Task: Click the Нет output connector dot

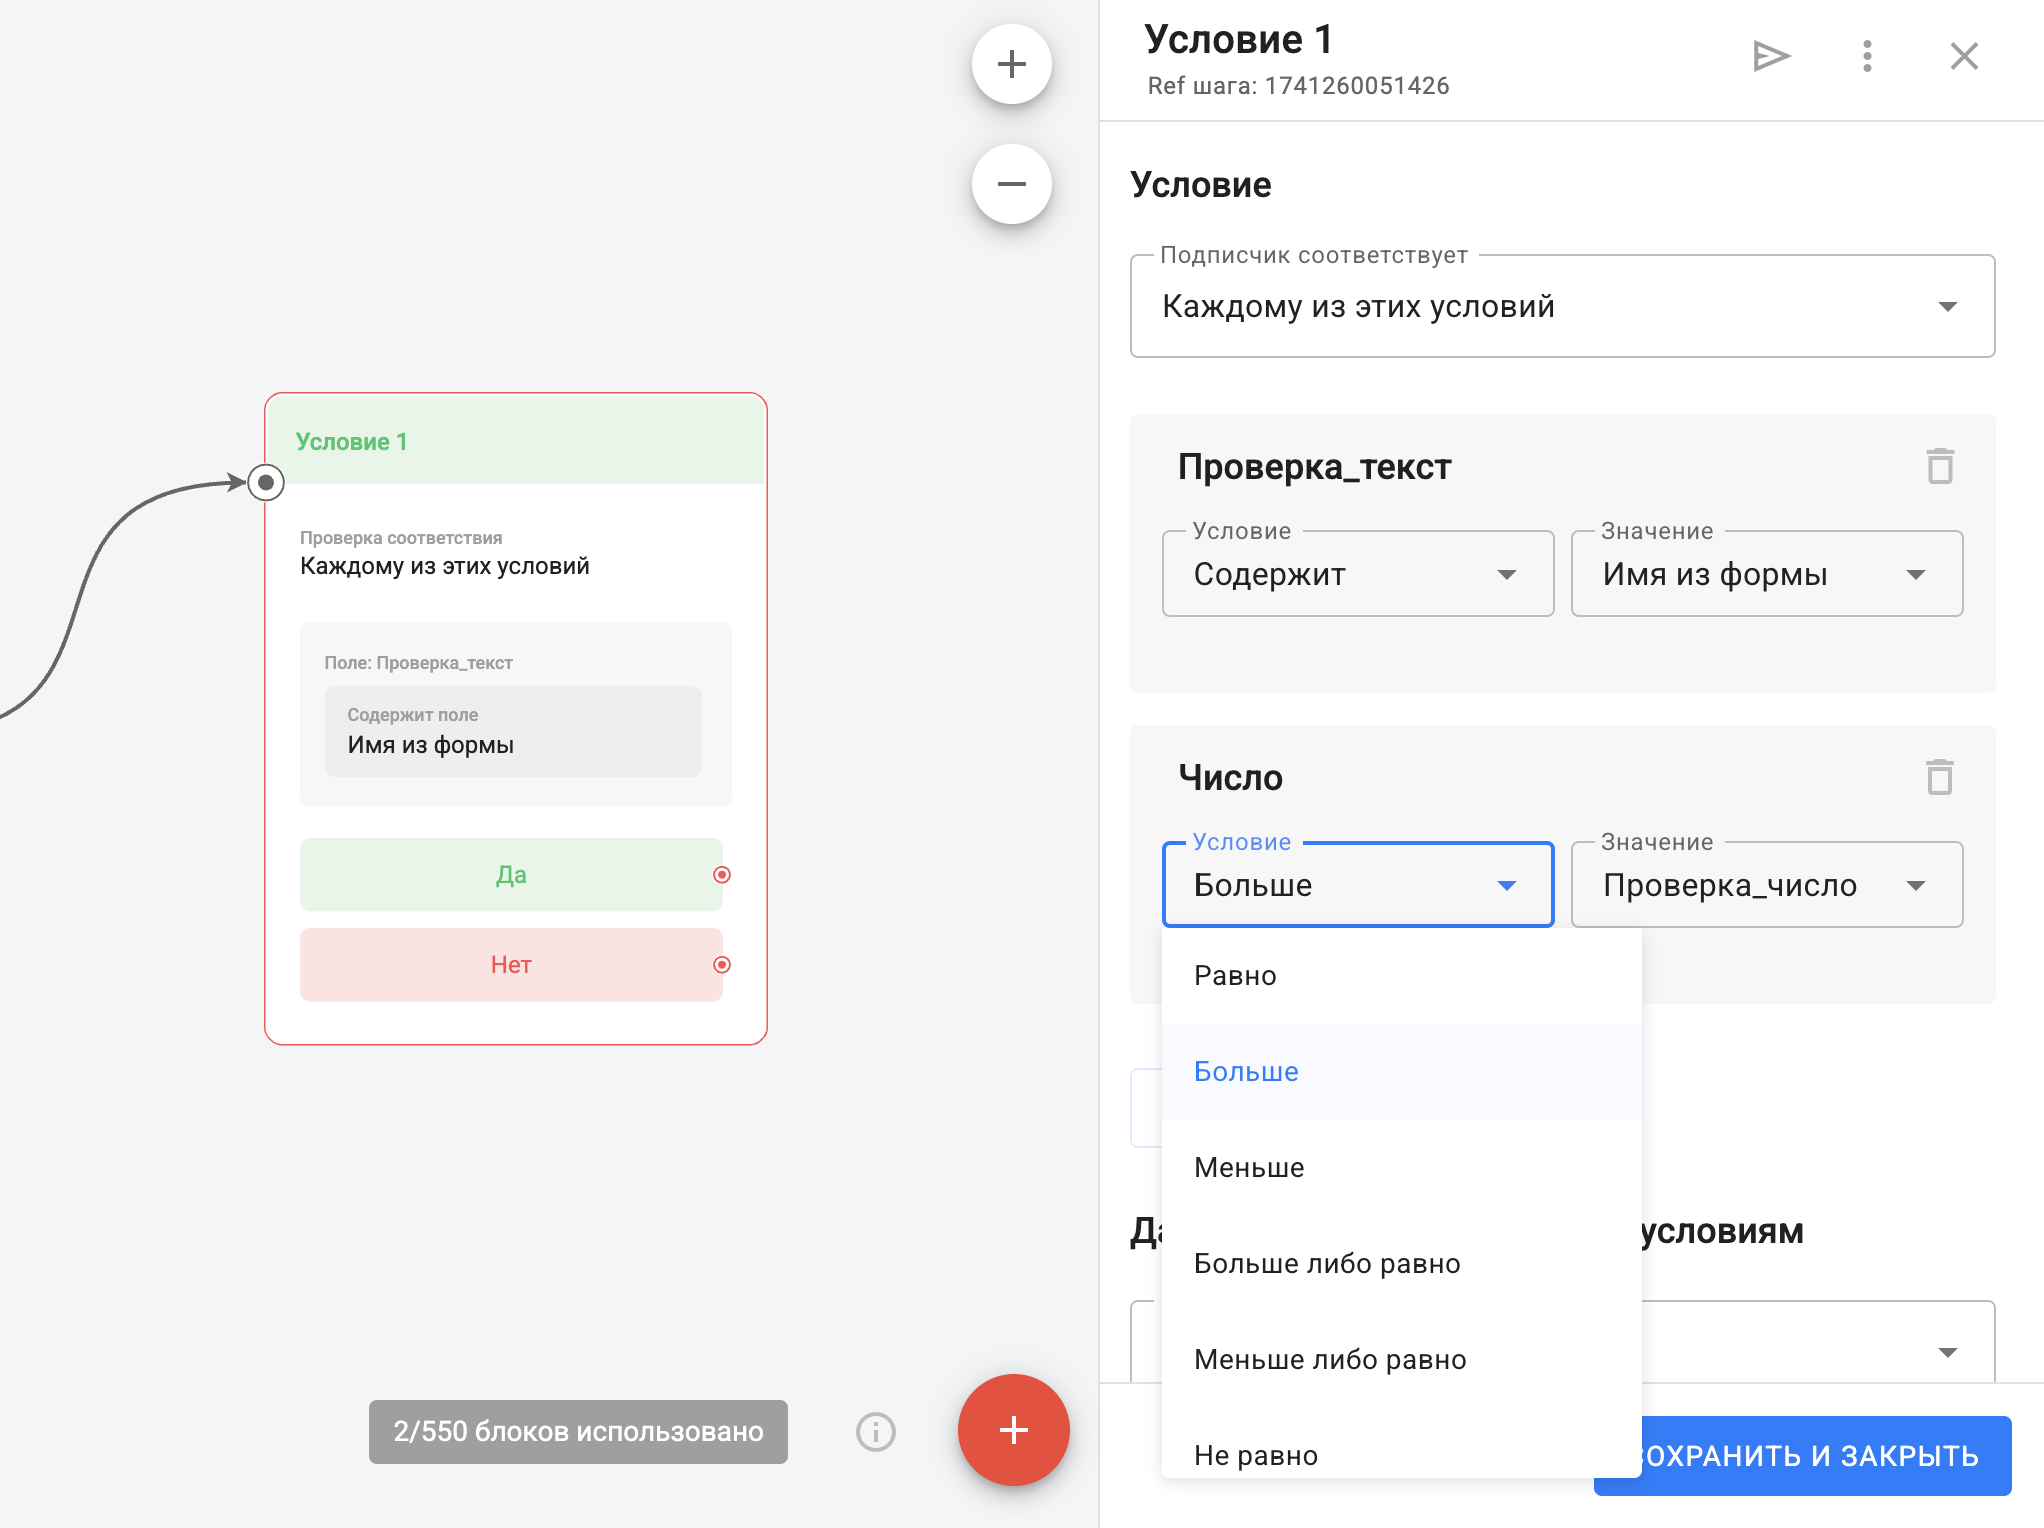Action: coord(722,965)
